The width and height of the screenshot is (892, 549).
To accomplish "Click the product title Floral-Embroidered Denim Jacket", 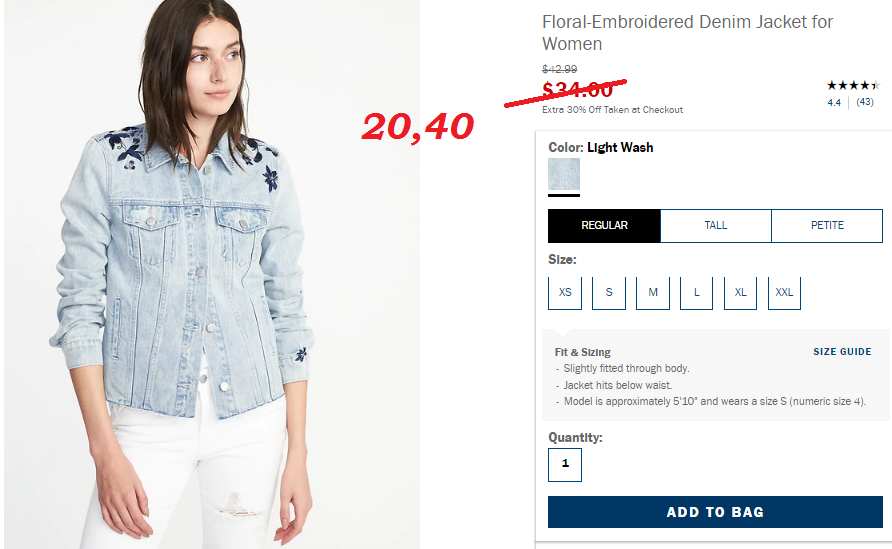I will coord(687,32).
